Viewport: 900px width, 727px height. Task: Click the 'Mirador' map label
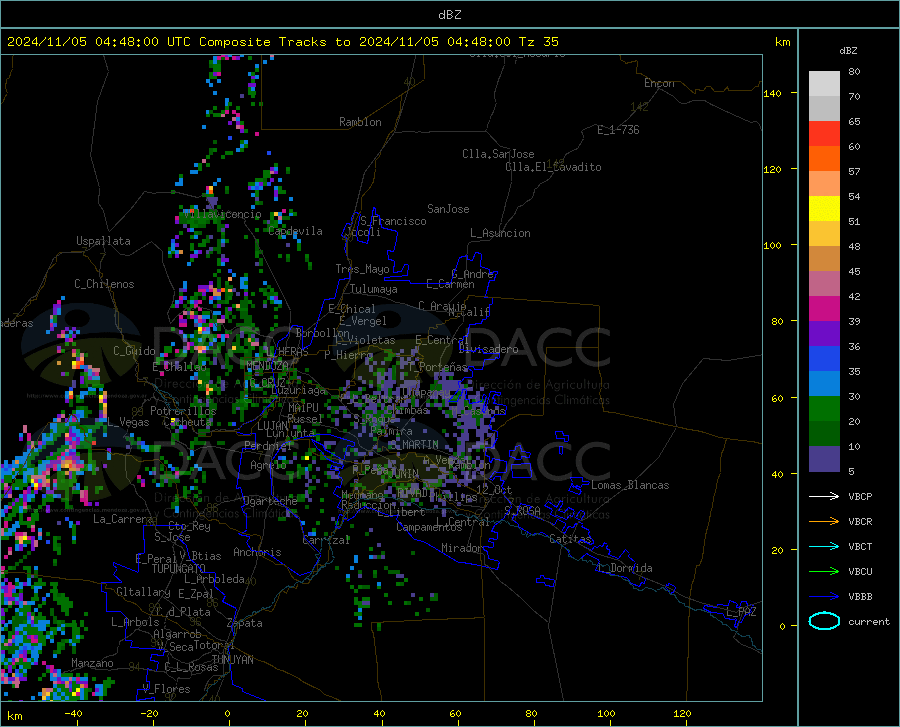point(462,548)
